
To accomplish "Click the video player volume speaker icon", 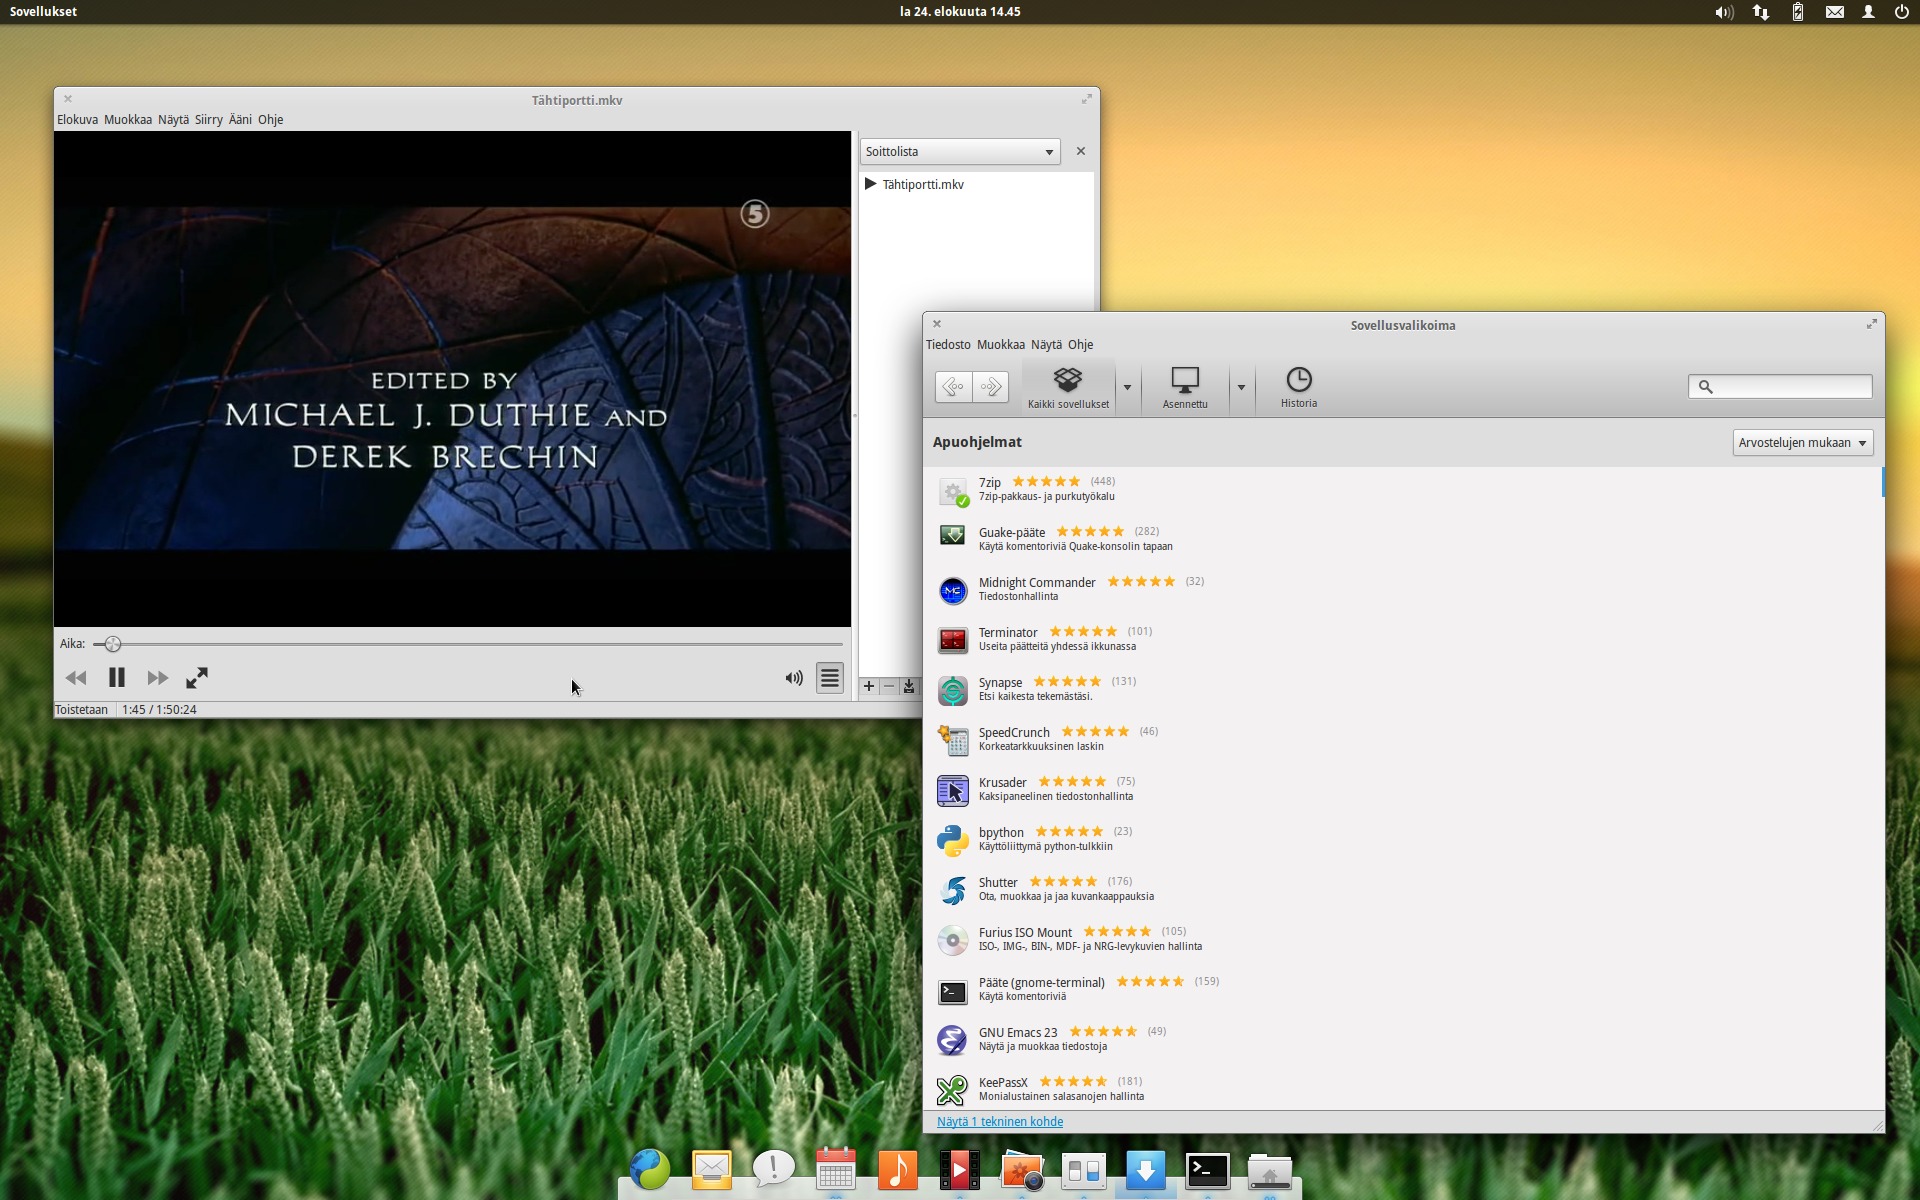I will coord(794,678).
